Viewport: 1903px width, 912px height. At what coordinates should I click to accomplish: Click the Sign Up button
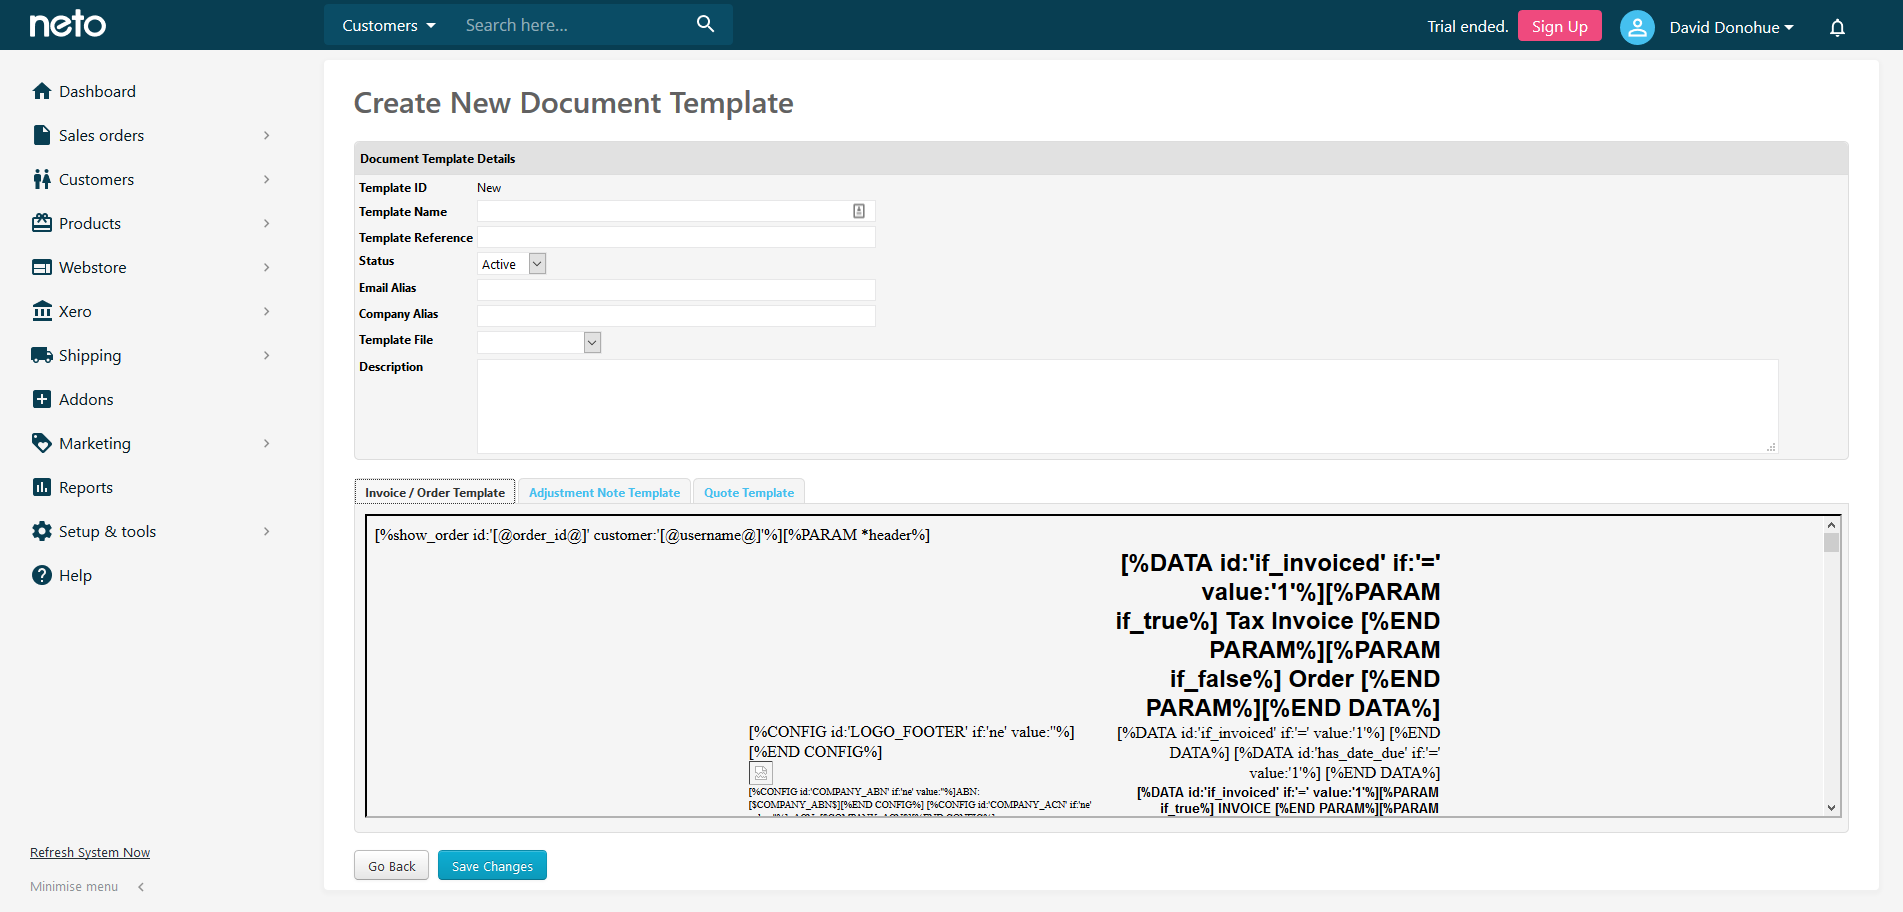tap(1559, 26)
